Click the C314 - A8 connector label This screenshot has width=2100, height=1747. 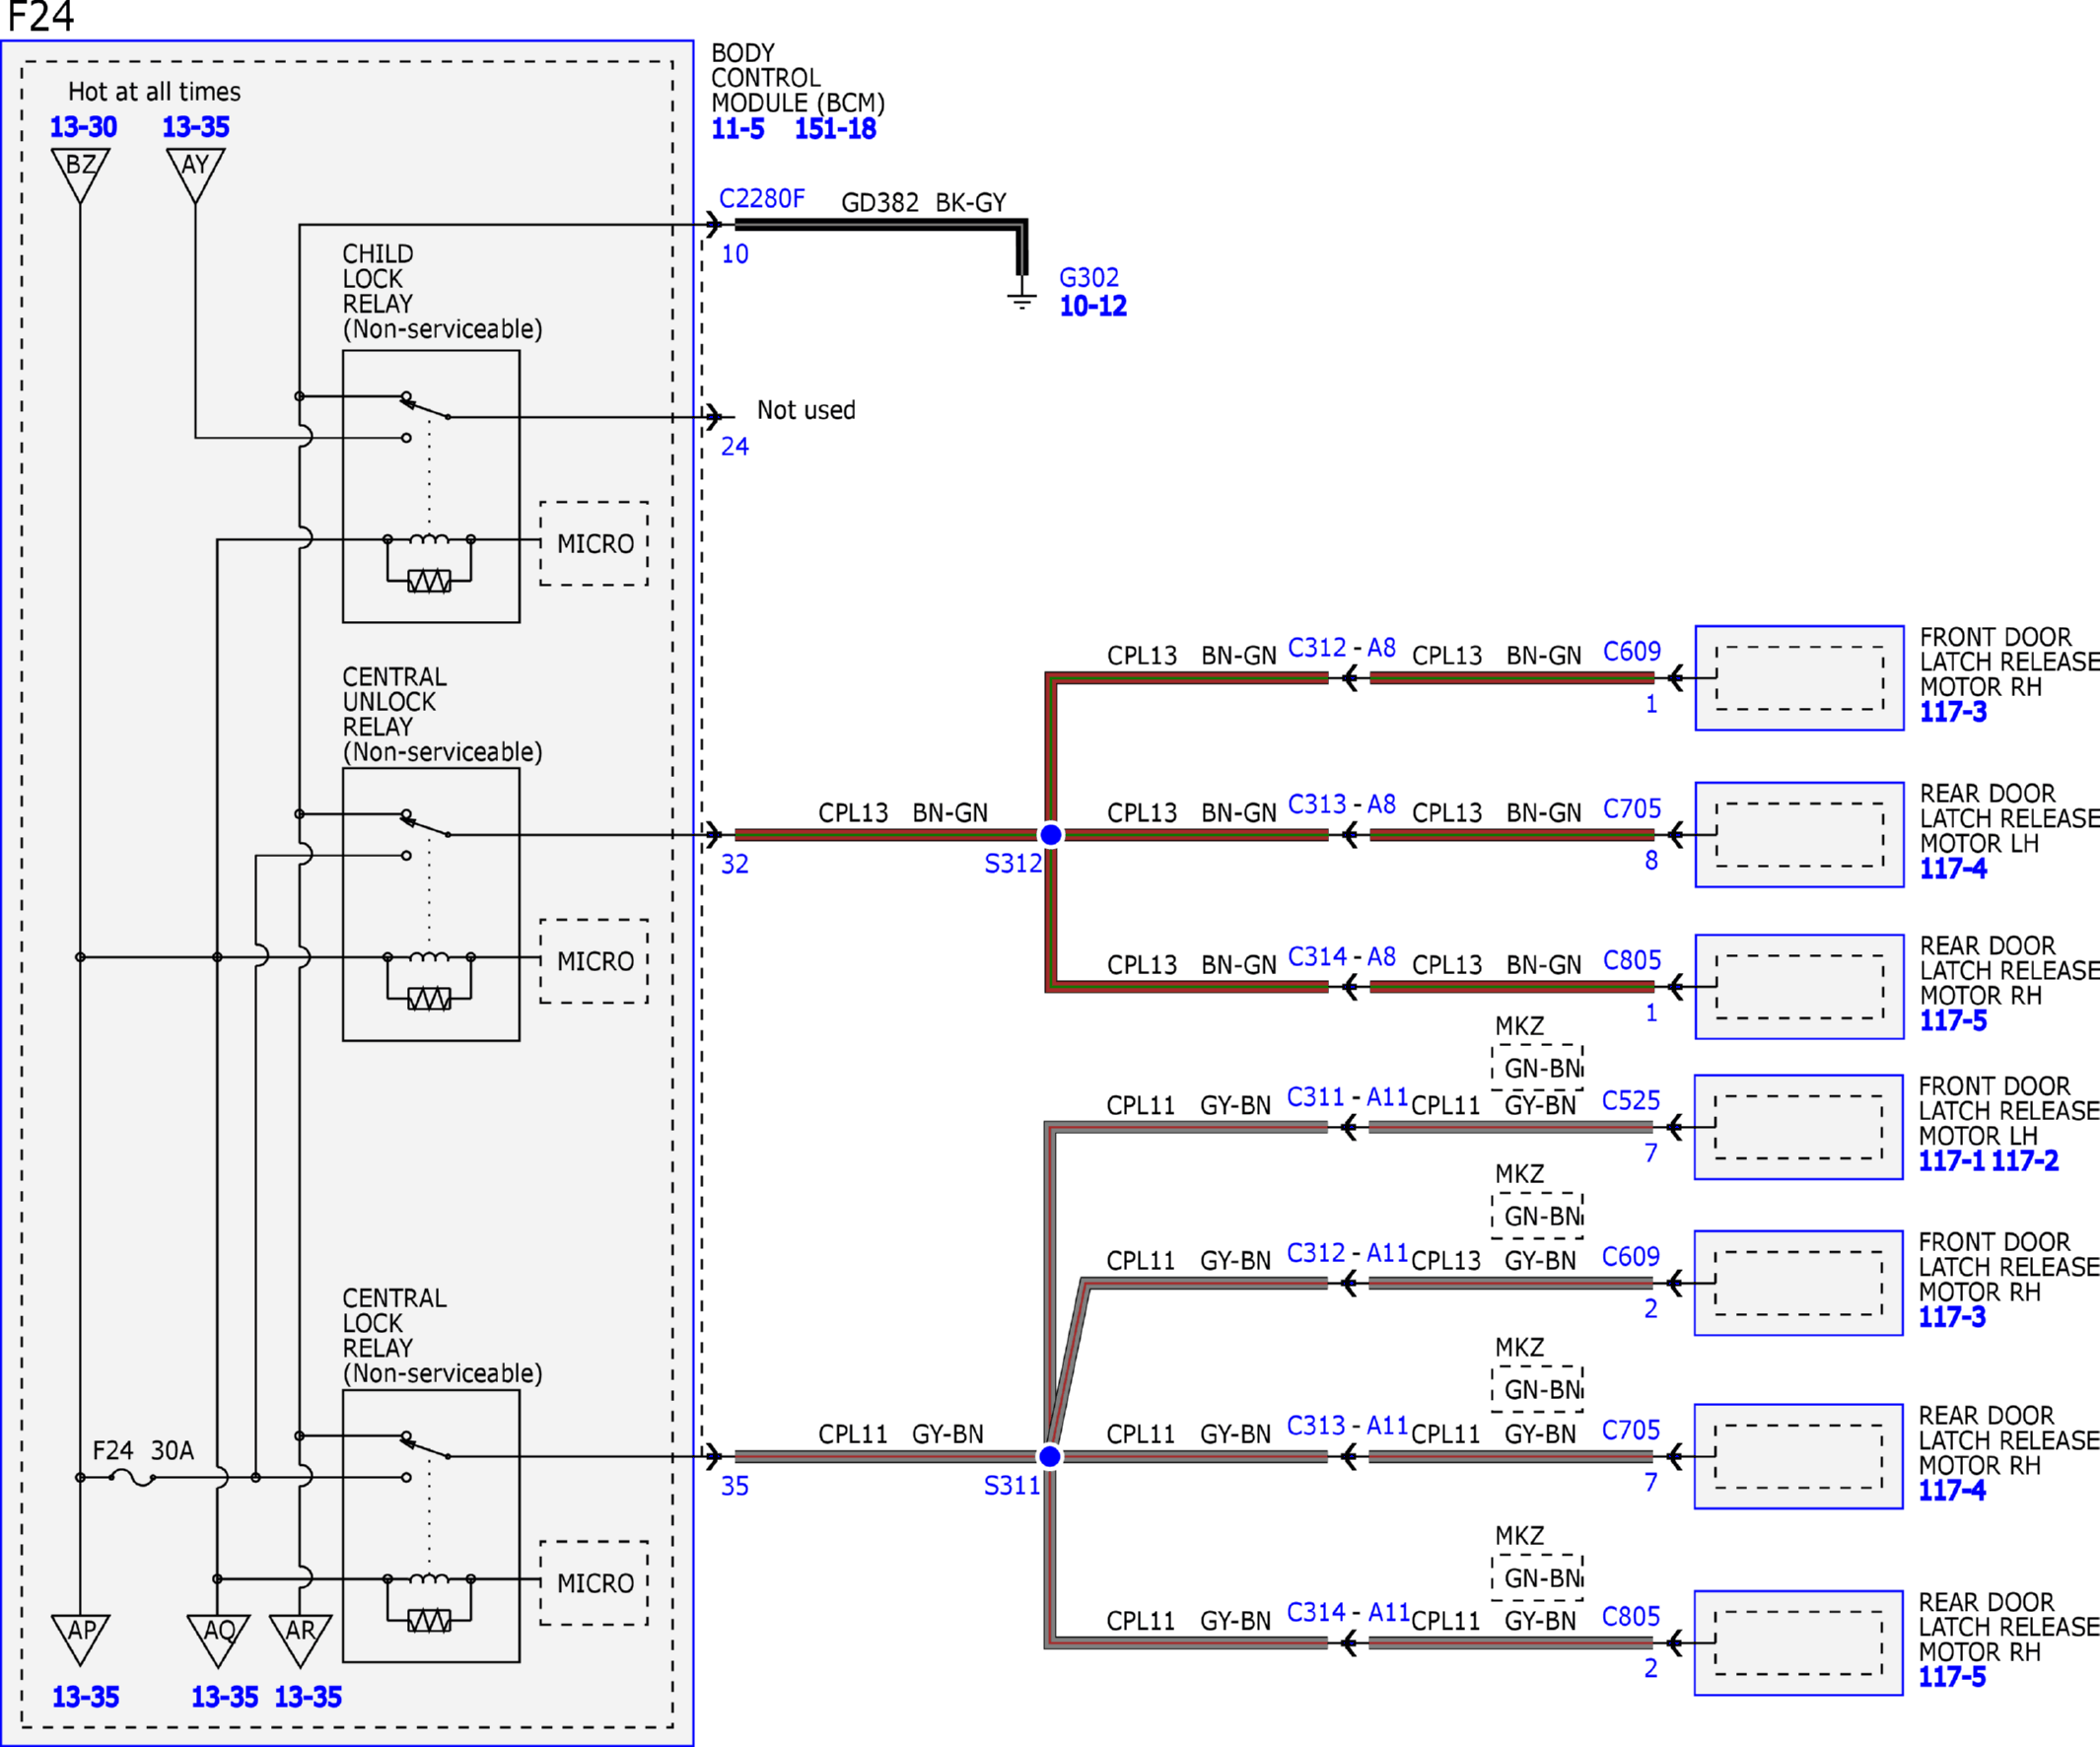tap(1342, 957)
